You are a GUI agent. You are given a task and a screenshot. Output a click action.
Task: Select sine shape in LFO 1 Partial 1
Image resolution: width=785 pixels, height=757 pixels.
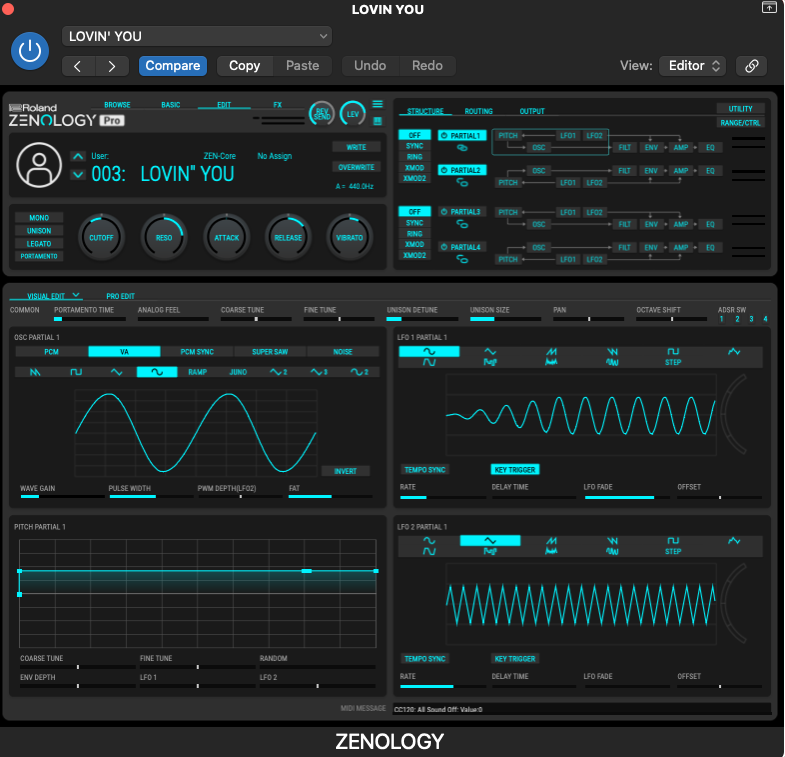(429, 351)
